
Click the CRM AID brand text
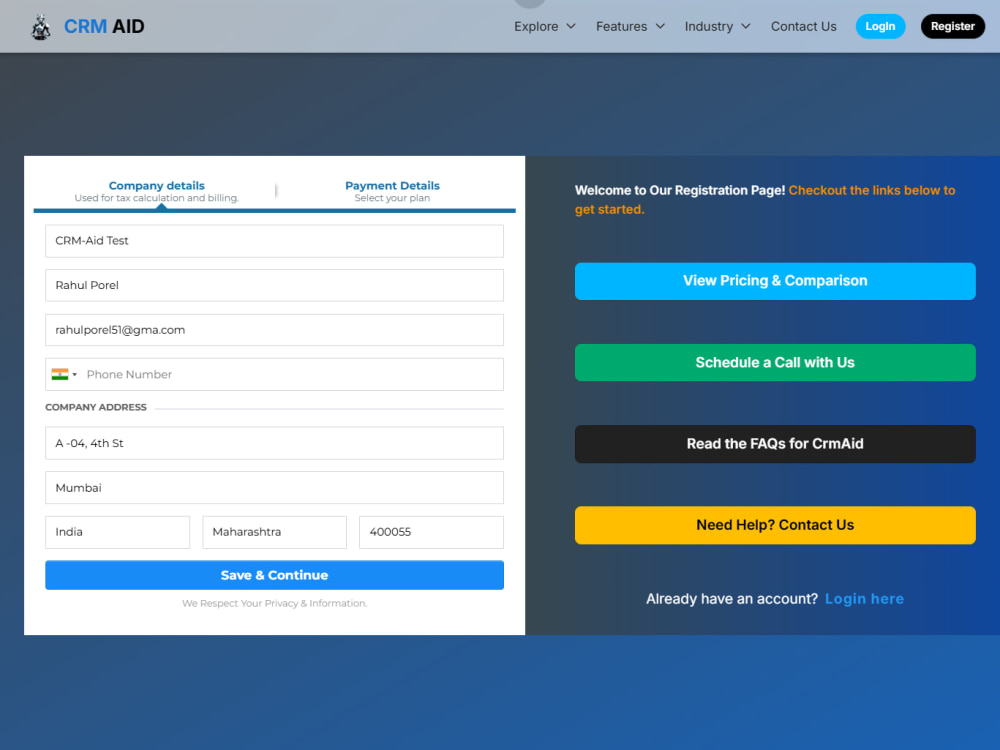[x=104, y=27]
